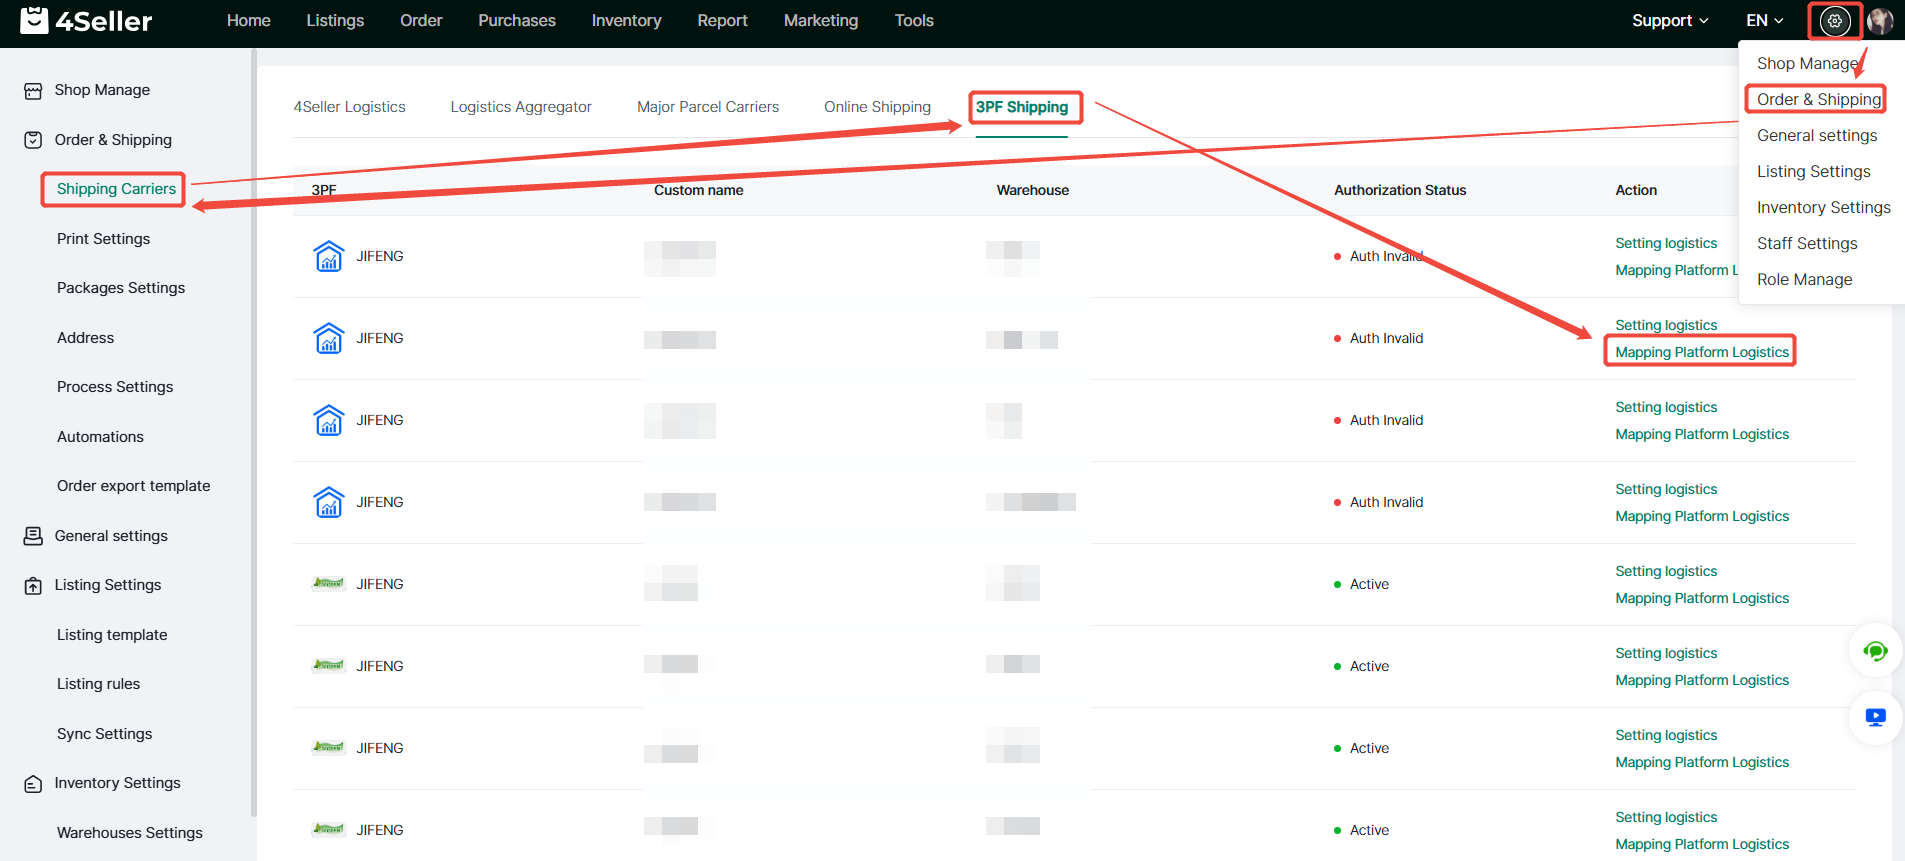
Task: Click Setting logistics in first JIFENG row
Action: (1666, 243)
